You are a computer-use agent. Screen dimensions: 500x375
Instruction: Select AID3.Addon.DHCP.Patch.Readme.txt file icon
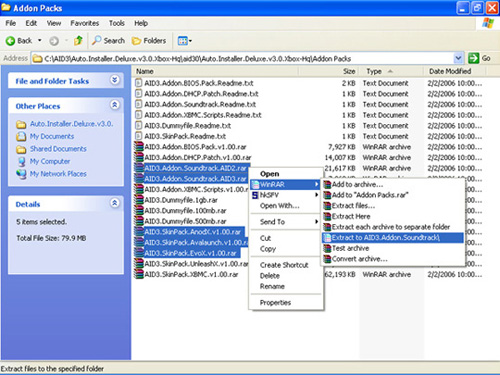[x=138, y=94]
